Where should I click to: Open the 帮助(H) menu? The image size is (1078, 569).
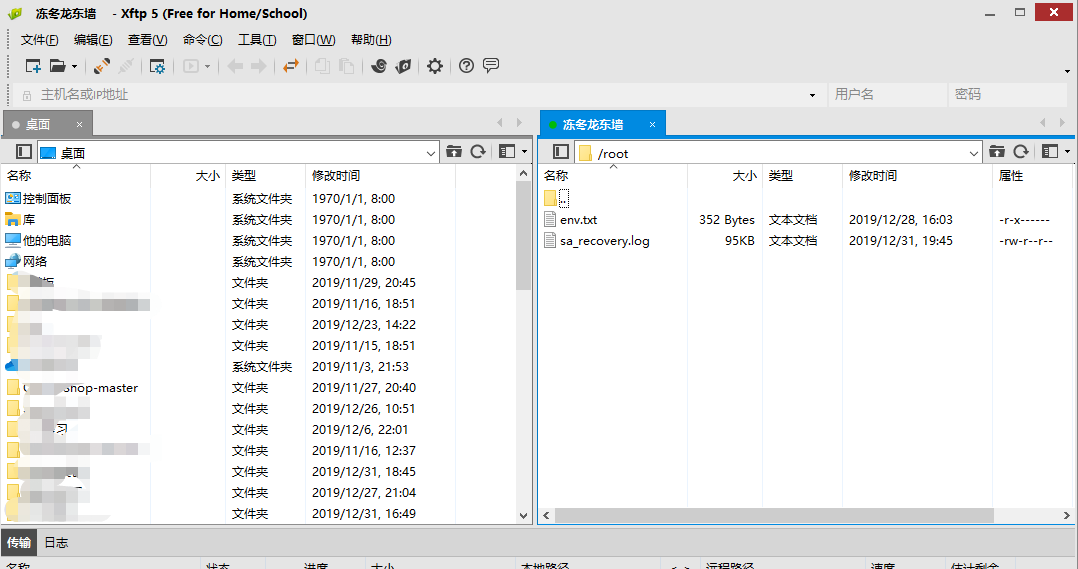click(371, 40)
